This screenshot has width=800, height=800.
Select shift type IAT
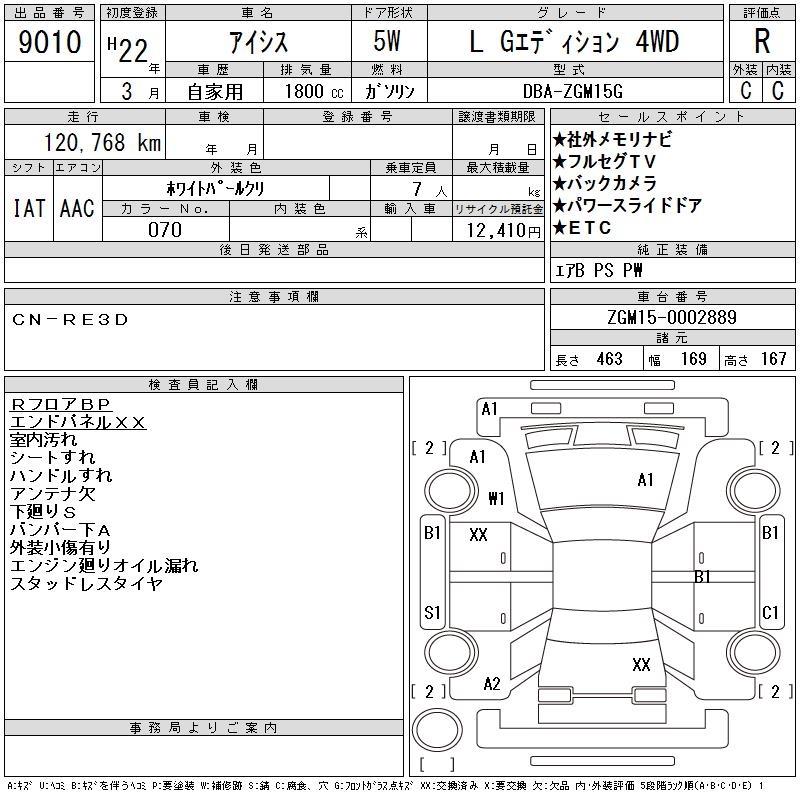tap(29, 208)
